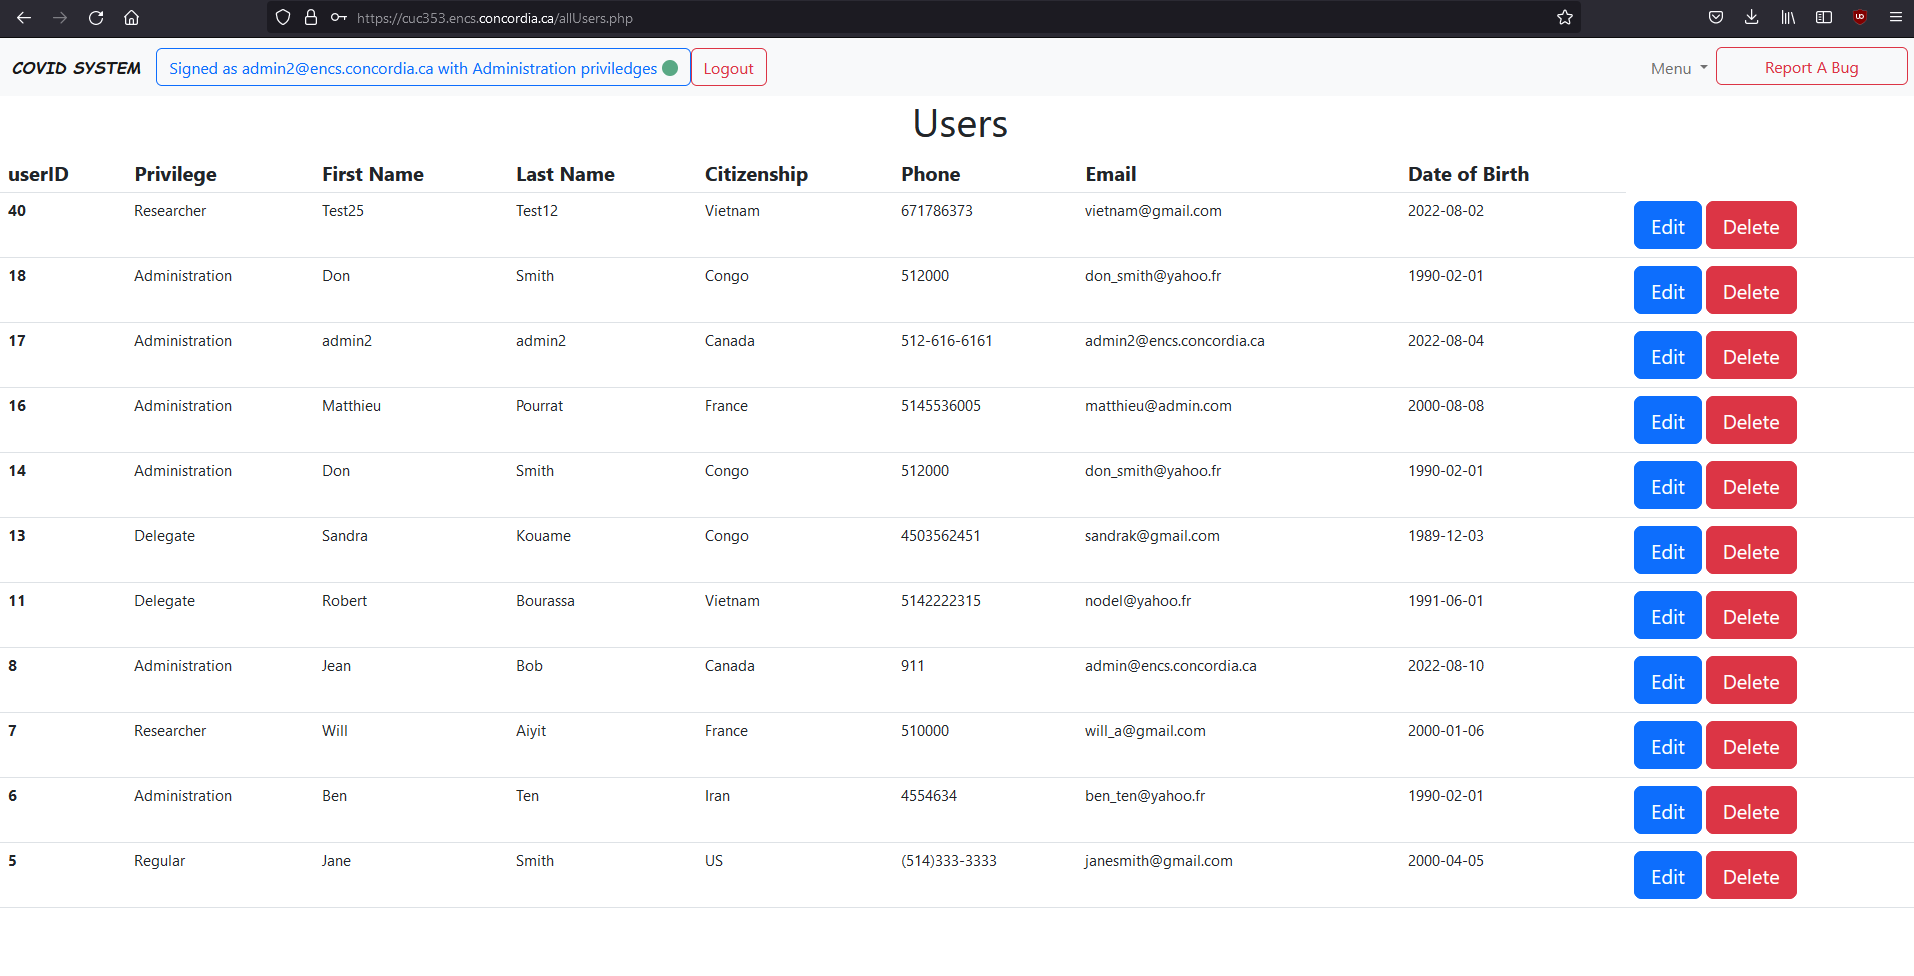Select email admin2@encs.concordia.ca in table
The width and height of the screenshot is (1914, 976).
click(x=1174, y=341)
